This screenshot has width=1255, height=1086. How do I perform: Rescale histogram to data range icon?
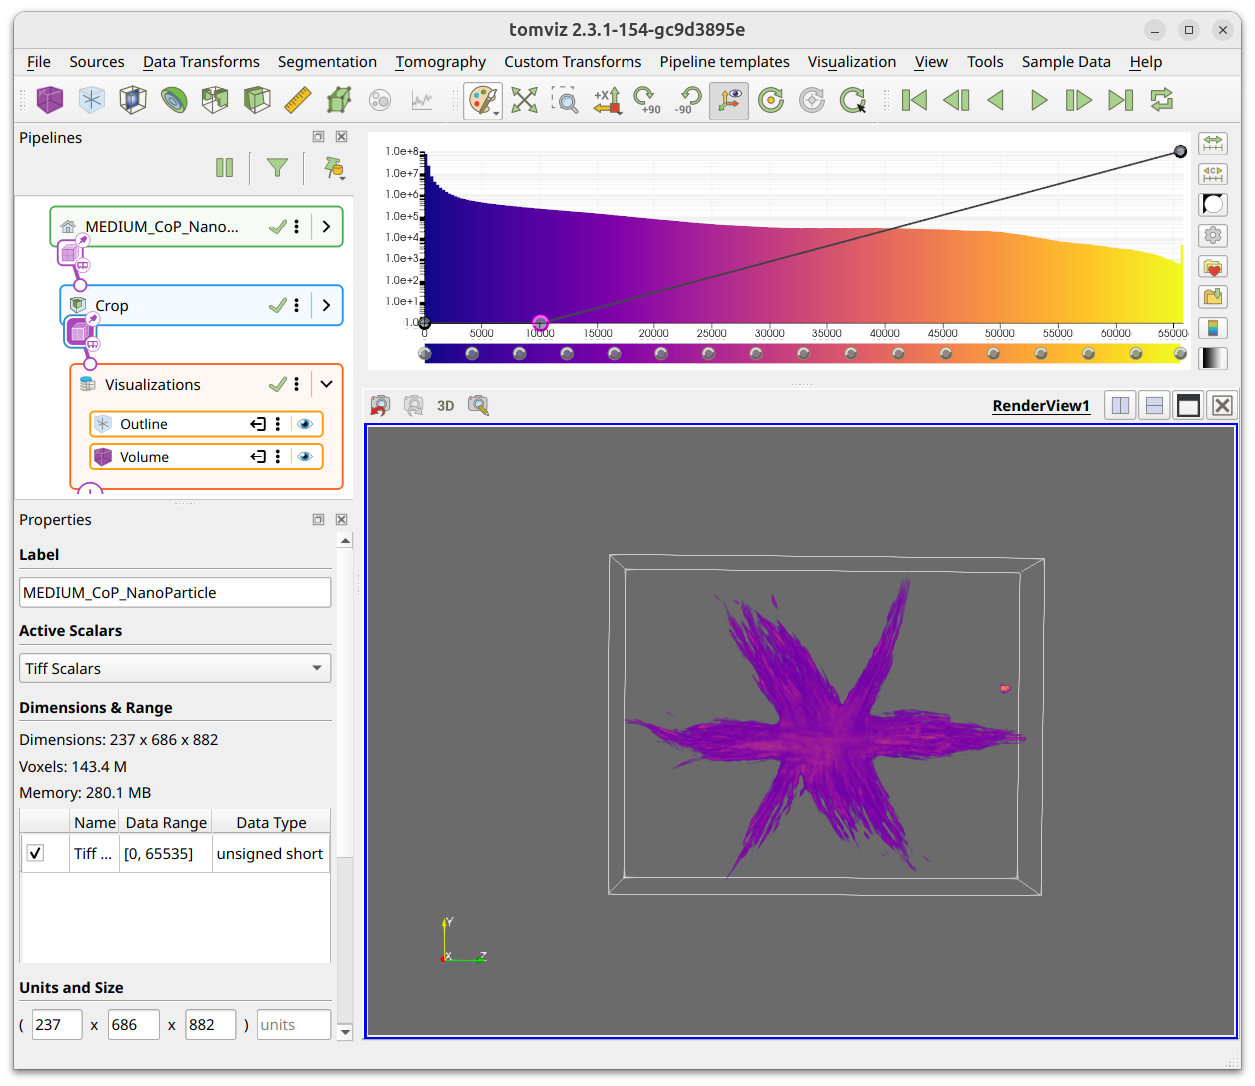coord(1213,144)
